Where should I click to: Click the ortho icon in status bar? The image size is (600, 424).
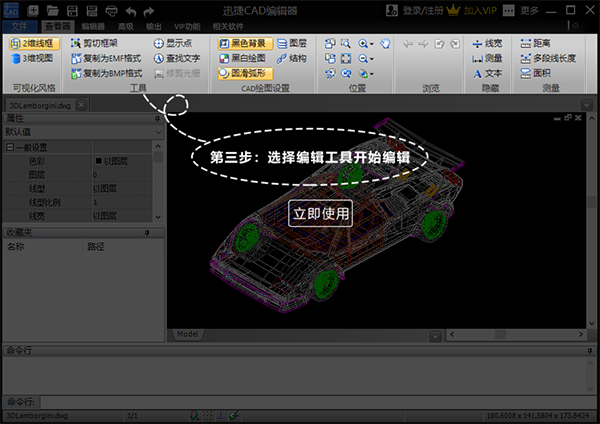(221, 416)
